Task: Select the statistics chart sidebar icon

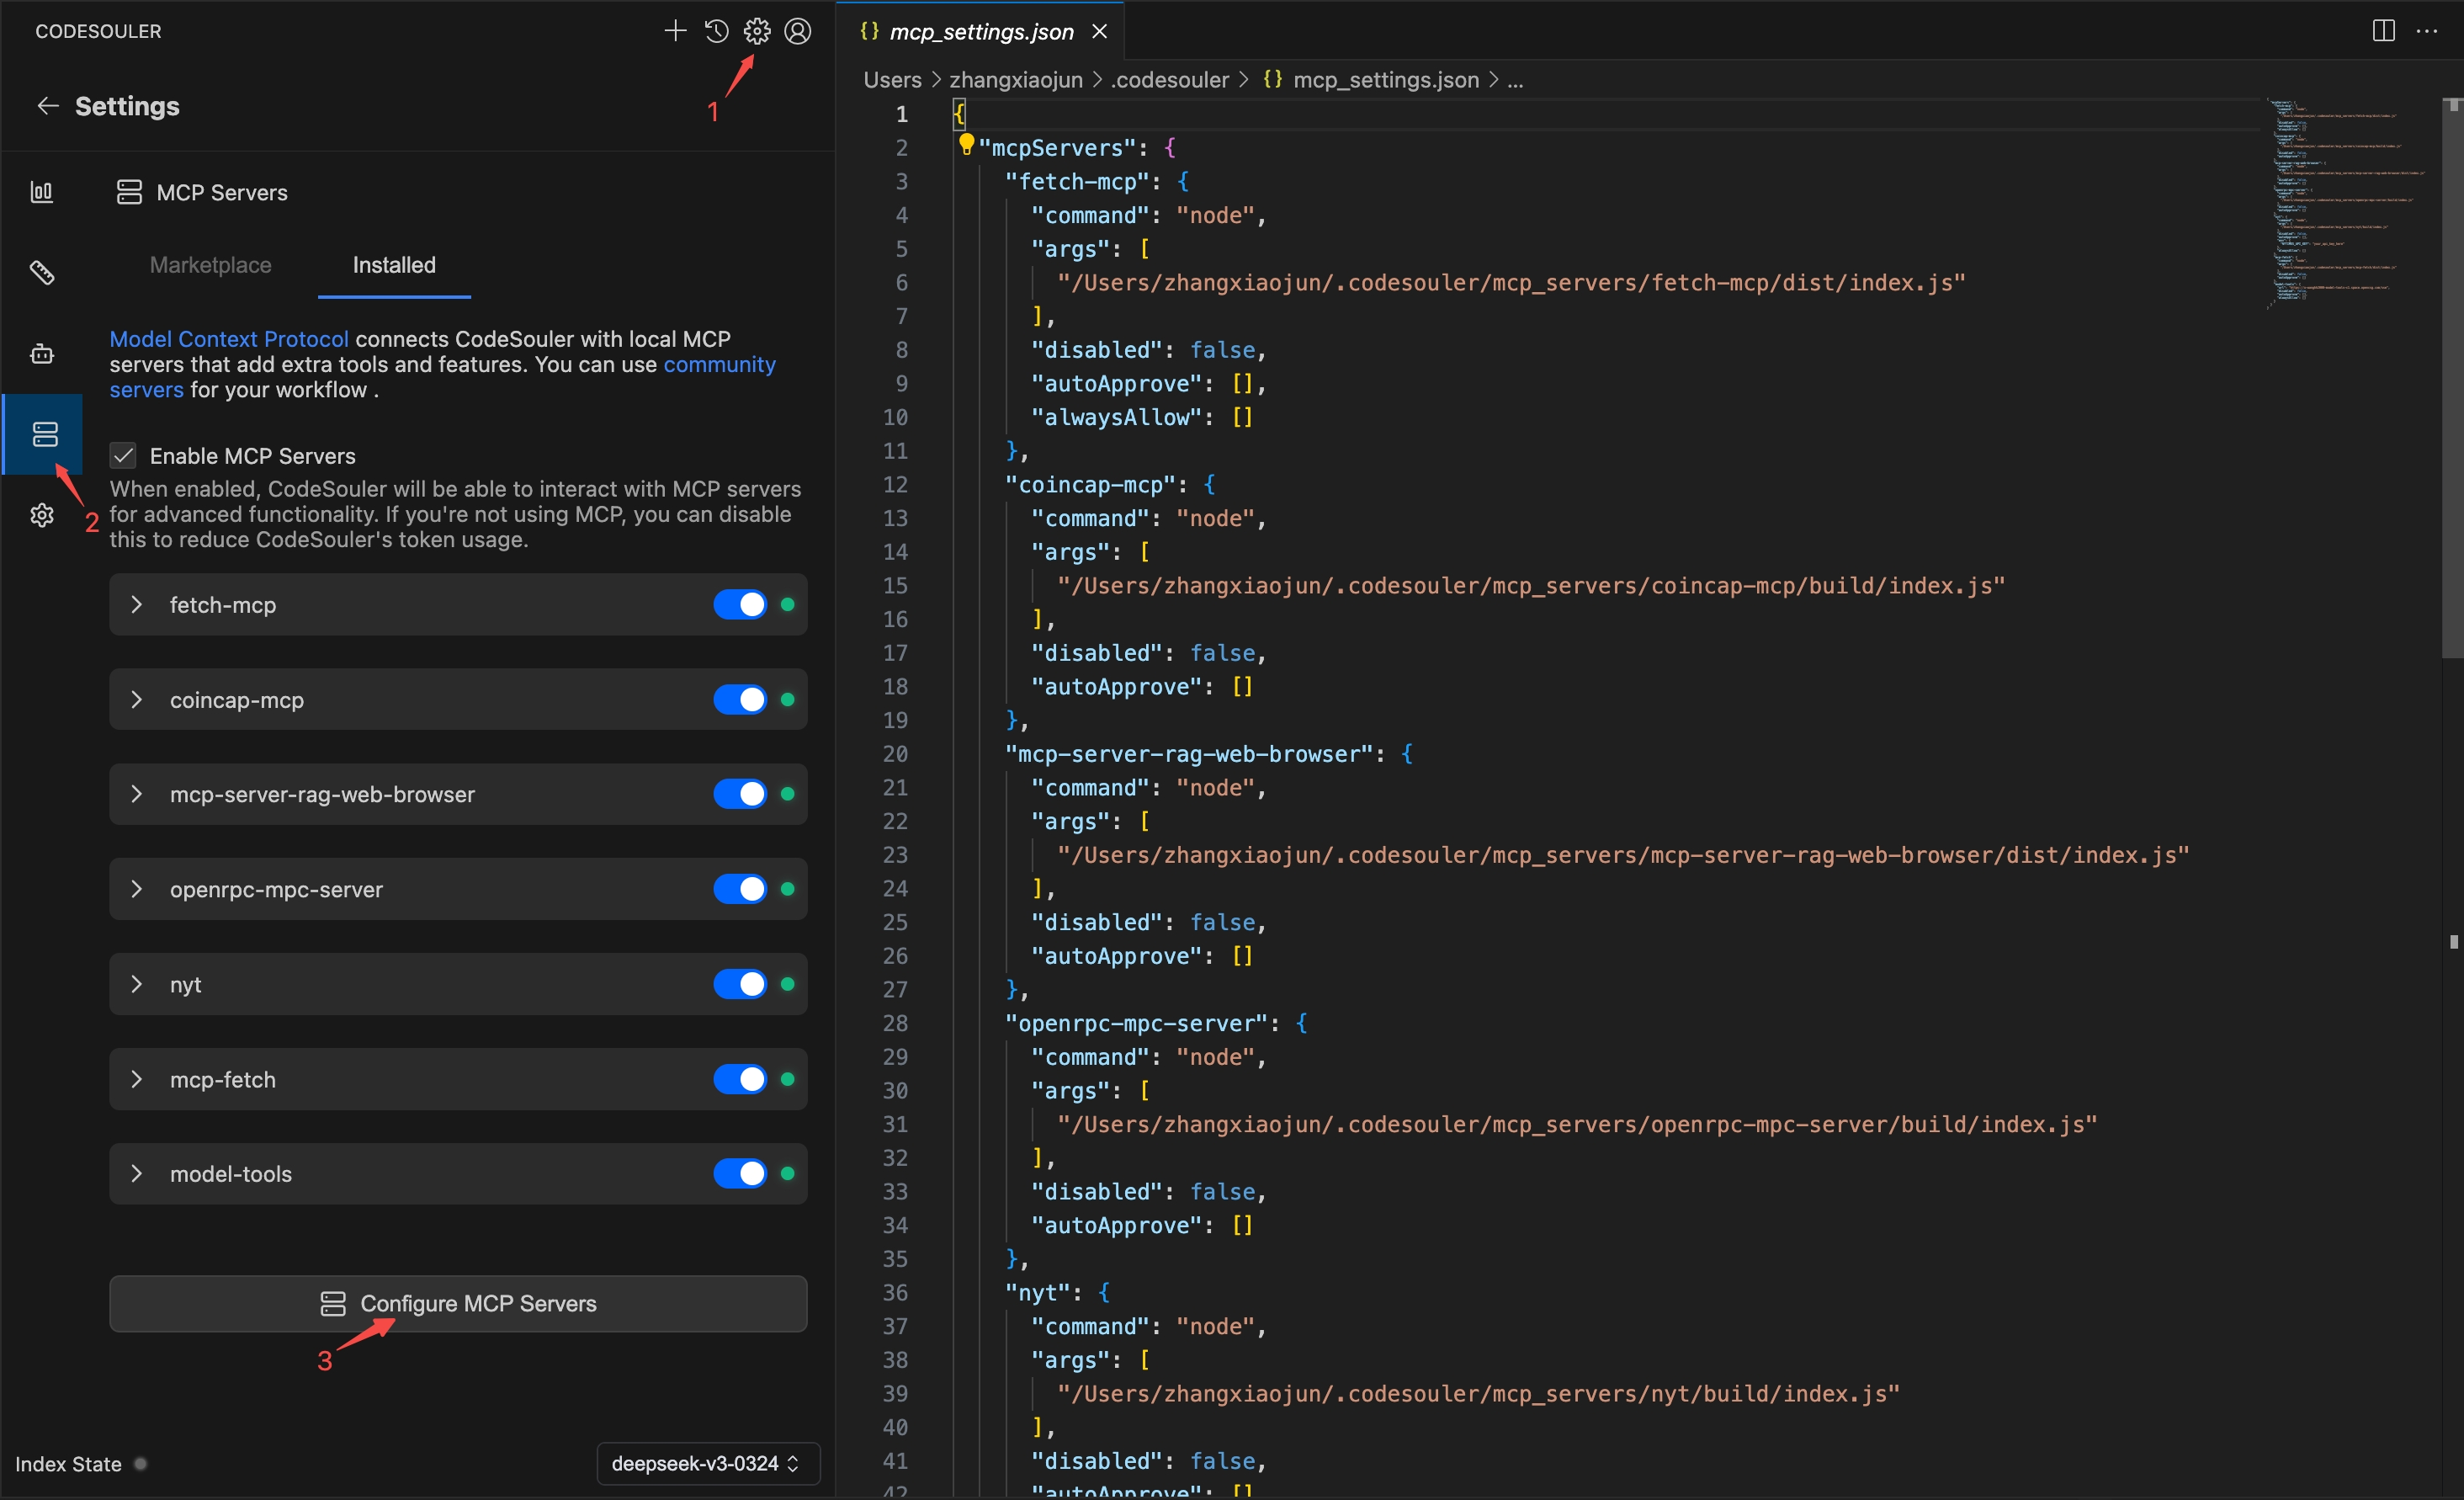Action: pos(42,192)
